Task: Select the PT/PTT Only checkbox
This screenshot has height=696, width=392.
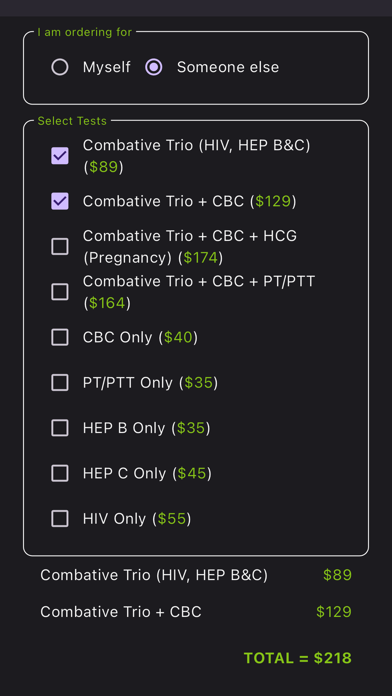Action: (60, 383)
